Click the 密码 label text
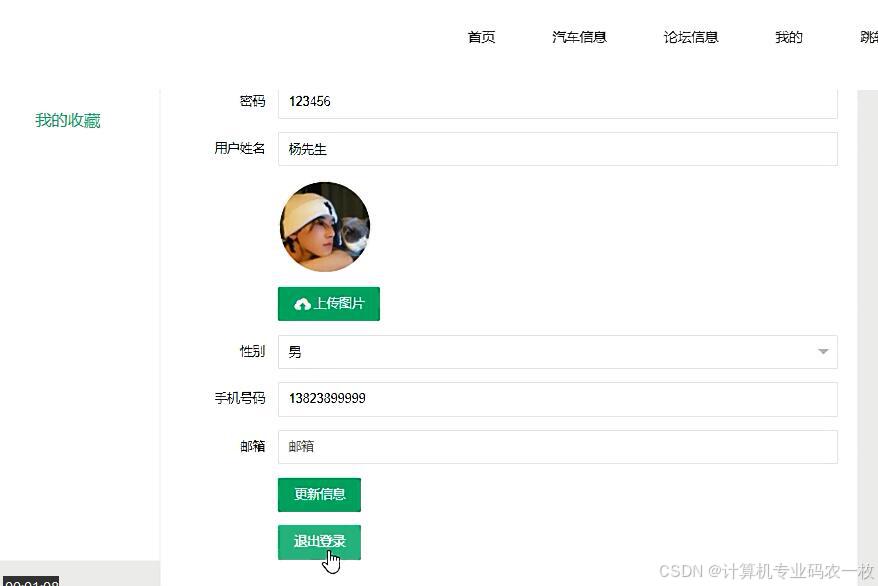This screenshot has height=586, width=878. (x=253, y=101)
